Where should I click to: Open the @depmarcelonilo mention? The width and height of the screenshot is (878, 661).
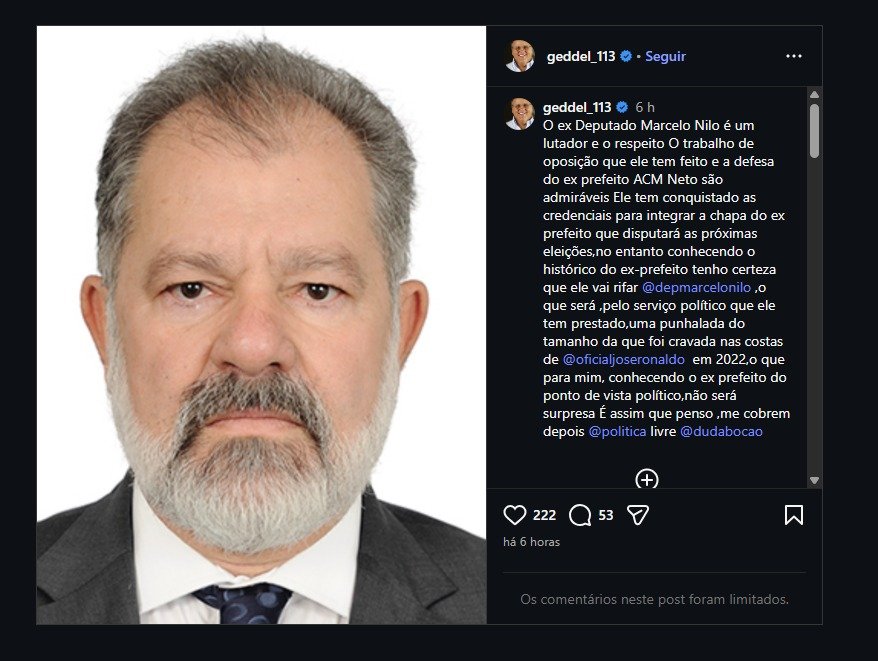pyautogui.click(x=698, y=288)
